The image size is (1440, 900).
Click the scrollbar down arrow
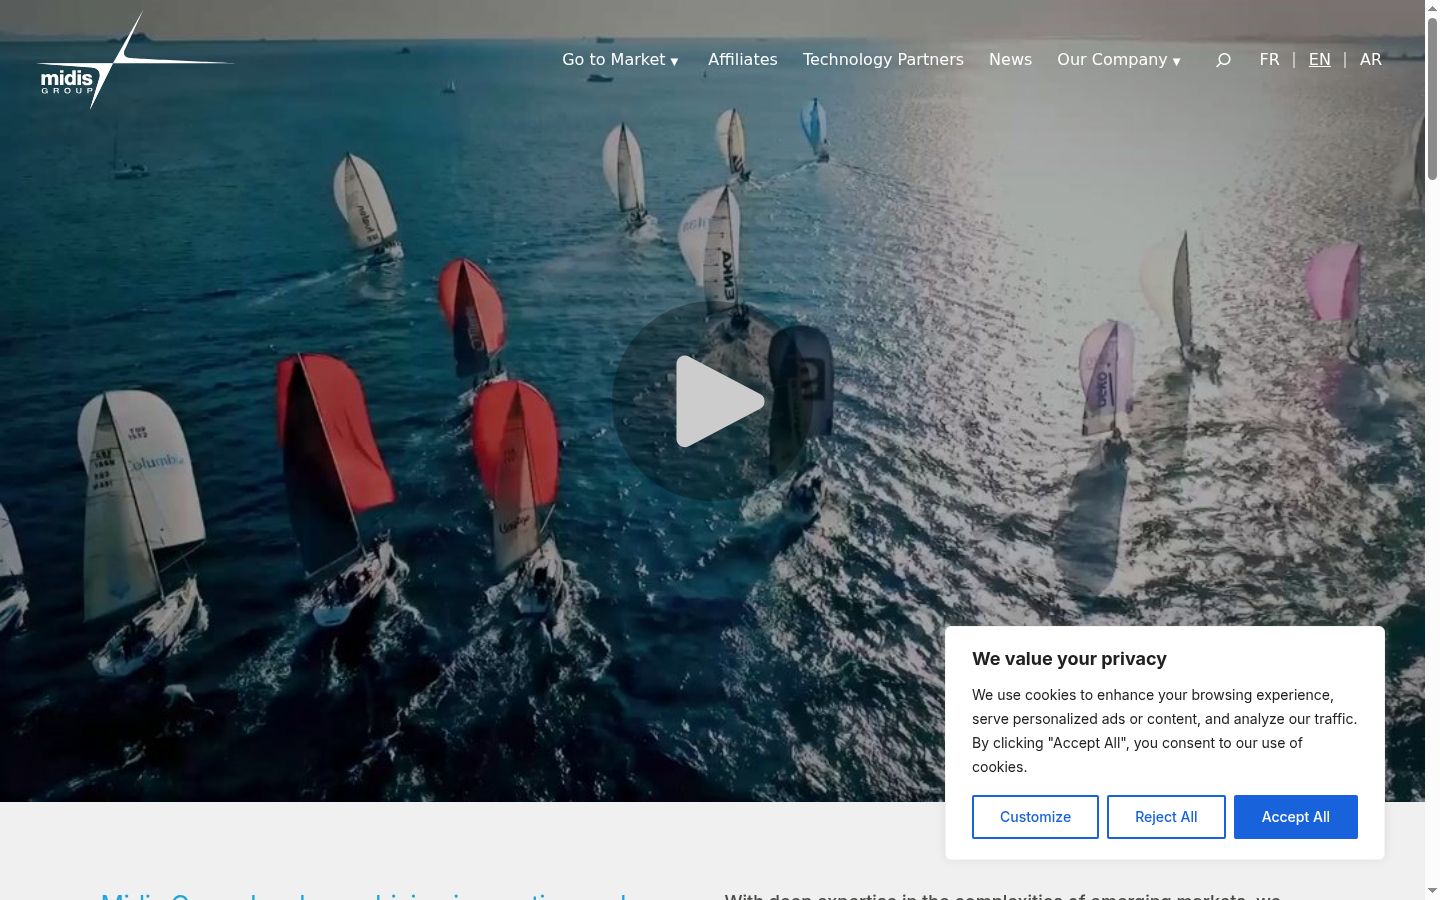click(1432, 891)
